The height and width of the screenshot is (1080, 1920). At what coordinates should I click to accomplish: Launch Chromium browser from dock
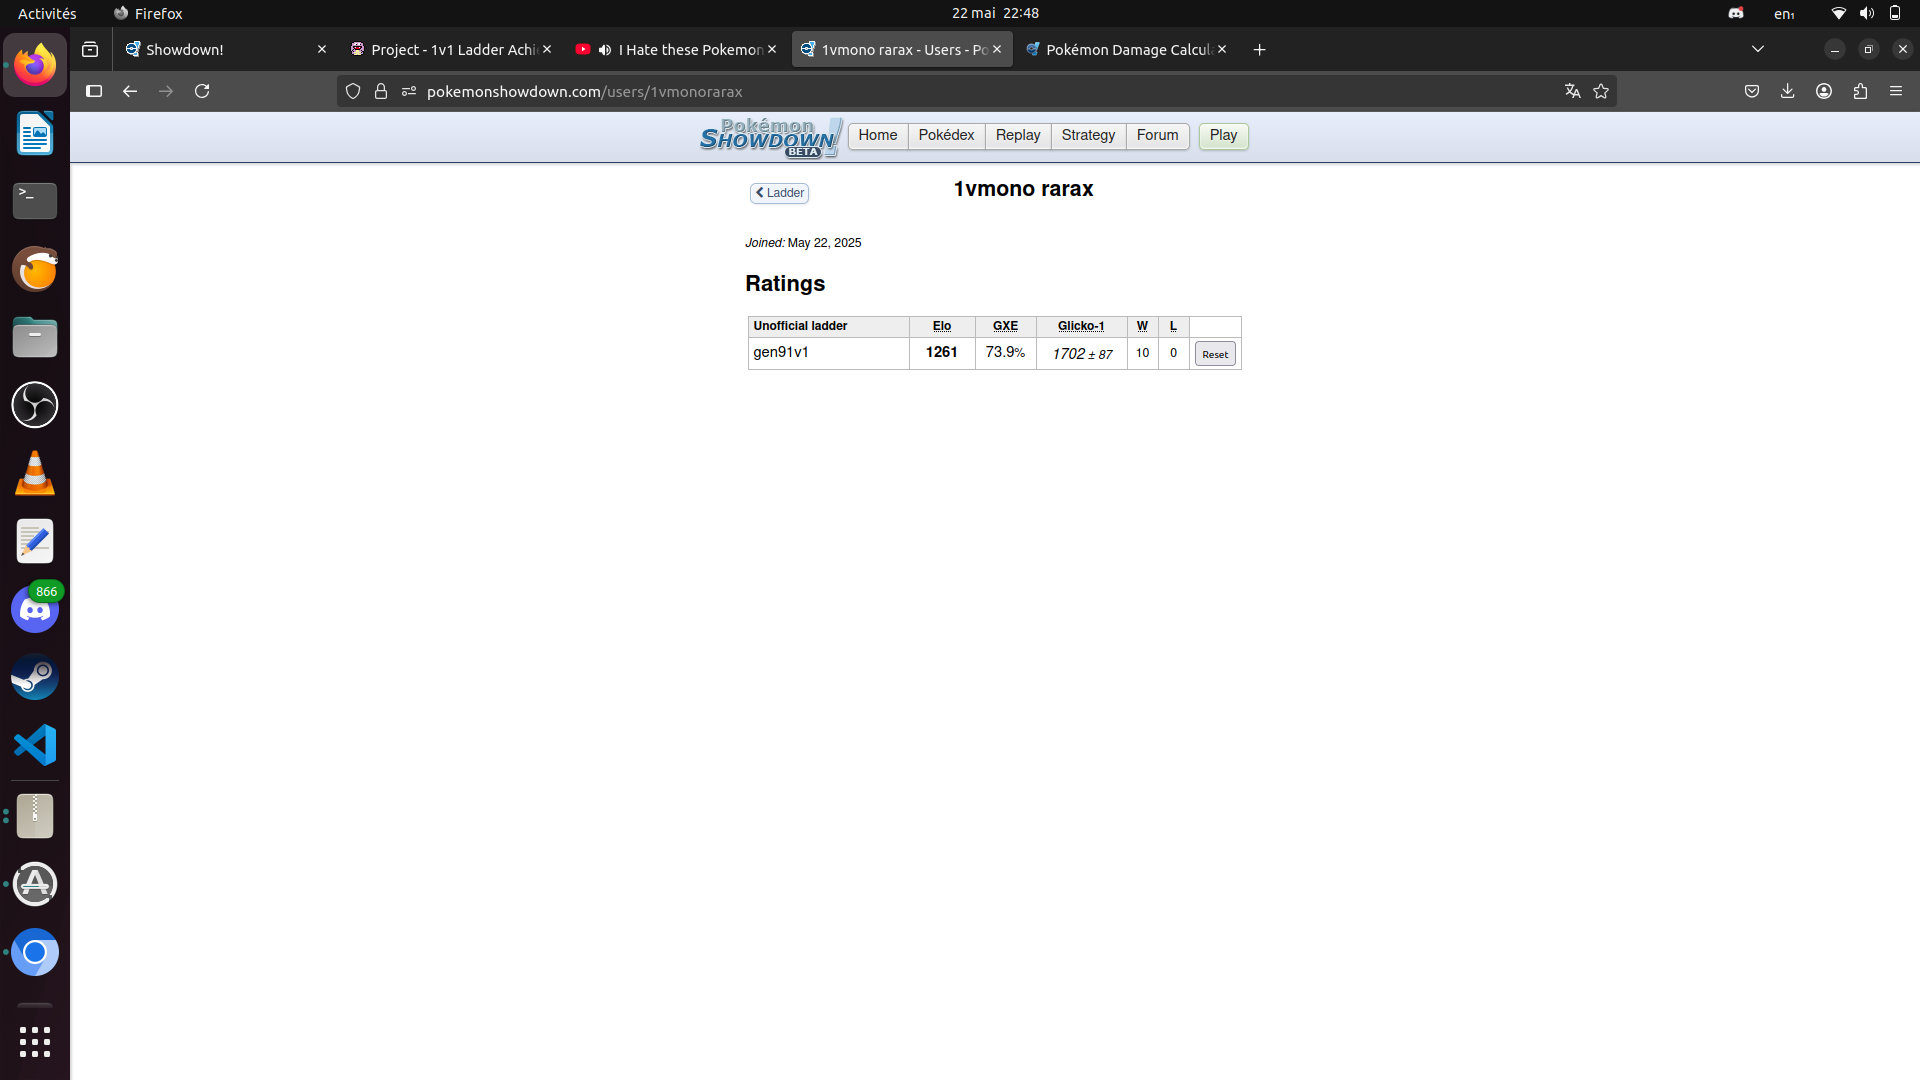pyautogui.click(x=35, y=952)
